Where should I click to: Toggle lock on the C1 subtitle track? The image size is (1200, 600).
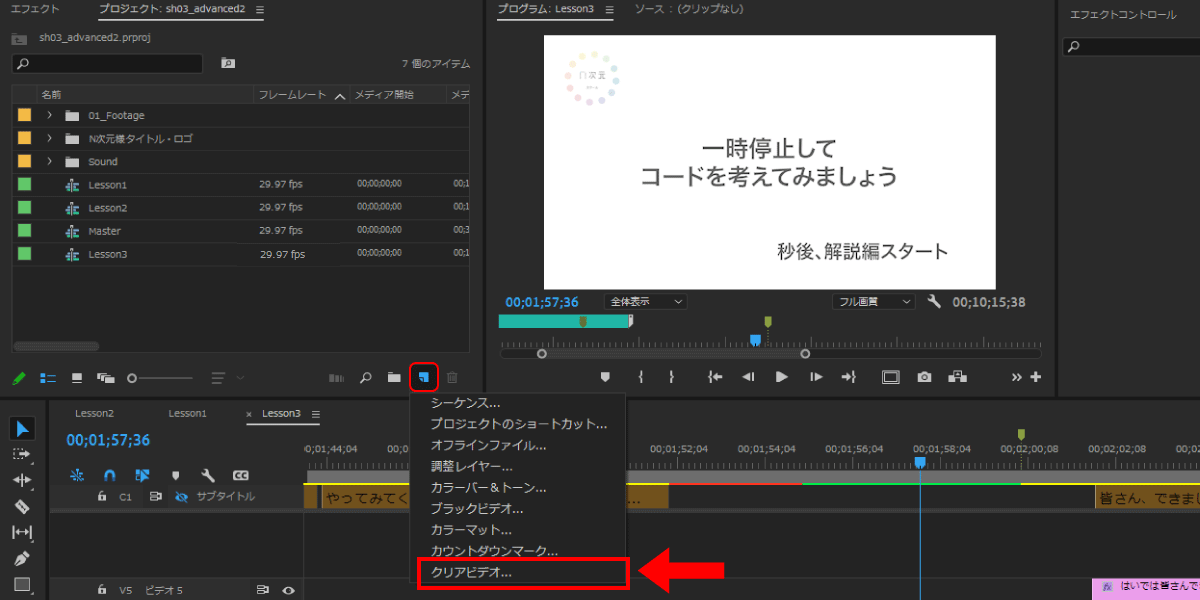[x=101, y=496]
